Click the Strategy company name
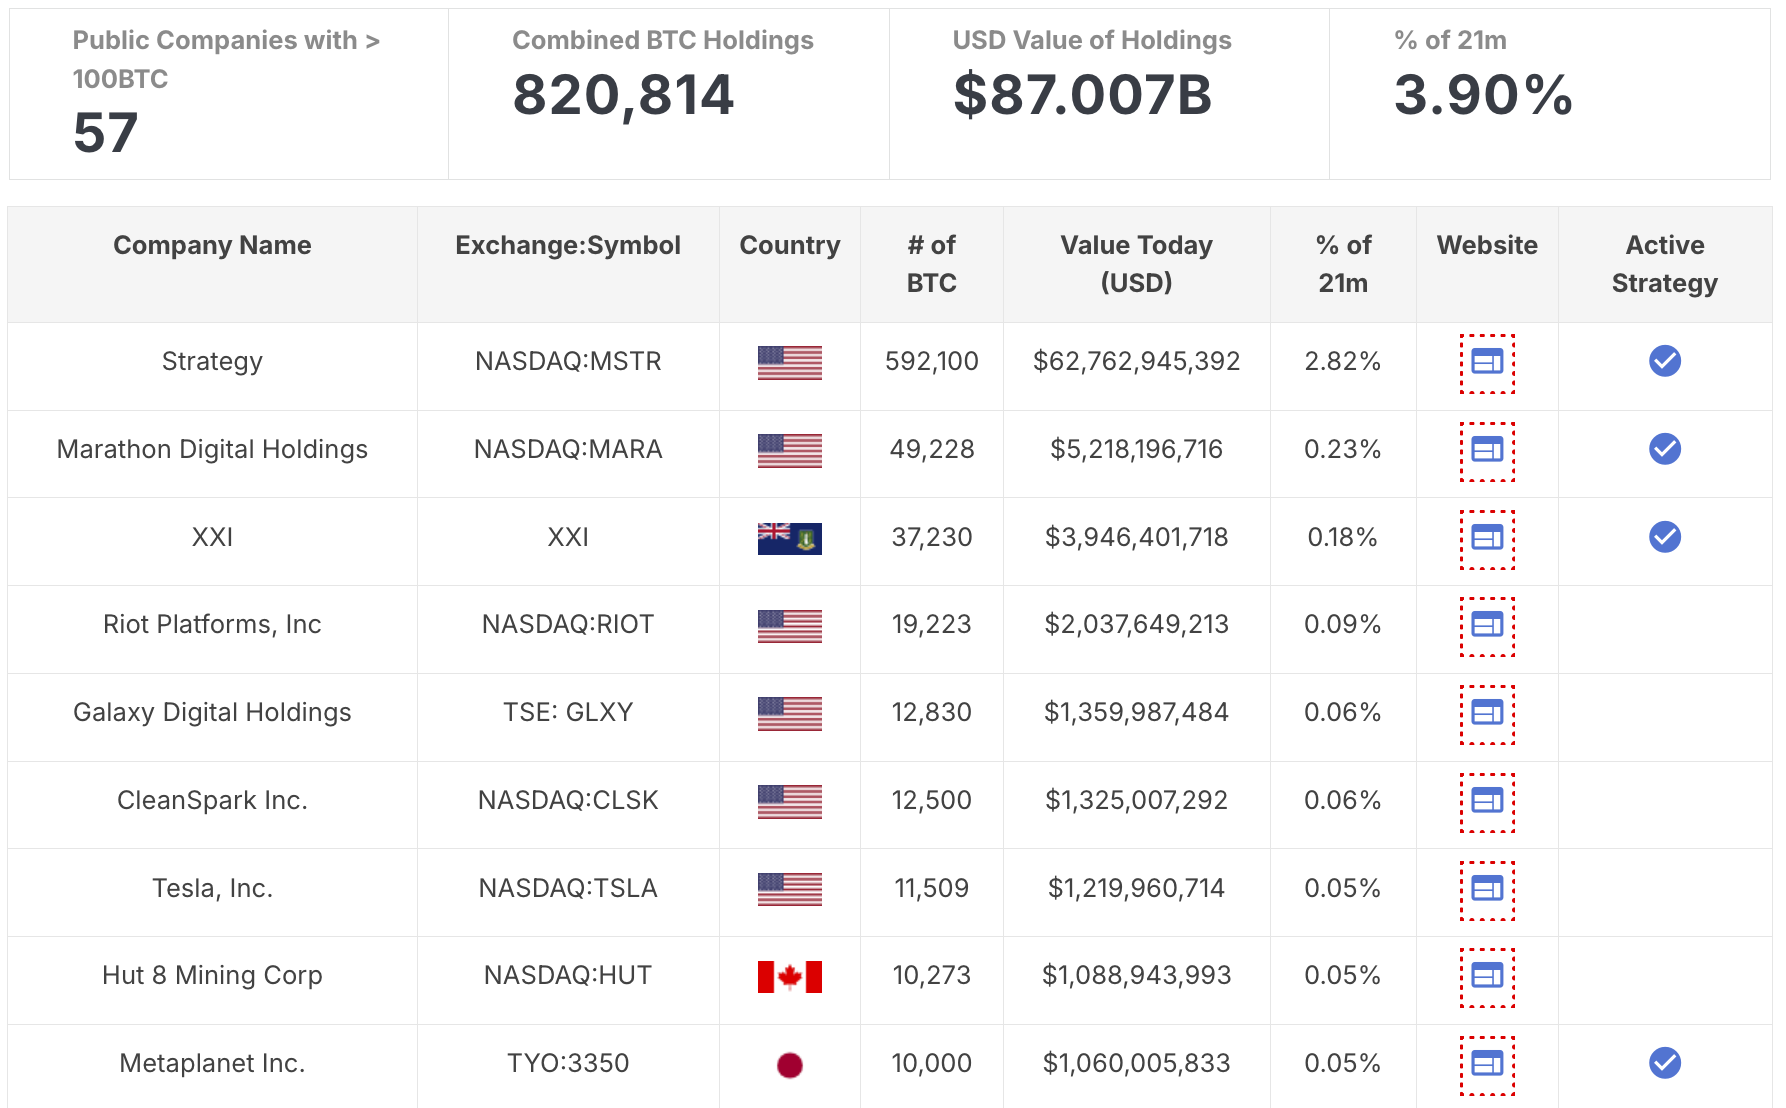Screen dimensions: 1786x1108 click(212, 361)
